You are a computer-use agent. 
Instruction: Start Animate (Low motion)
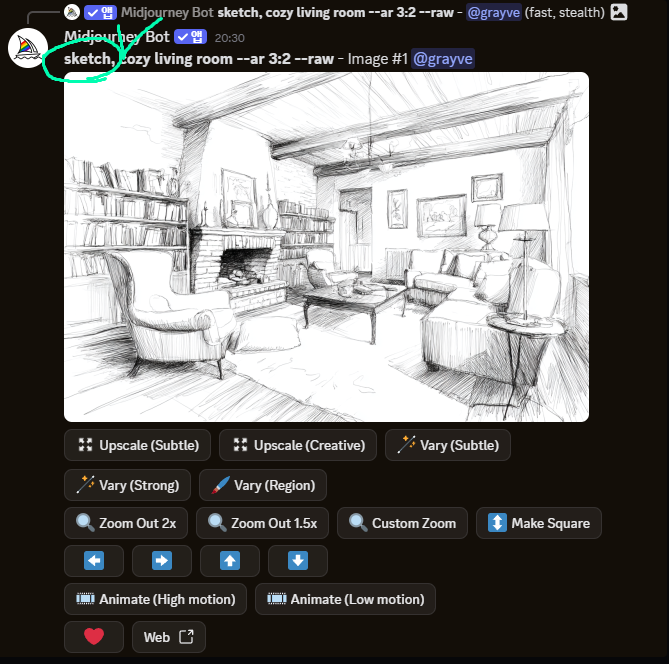[345, 599]
